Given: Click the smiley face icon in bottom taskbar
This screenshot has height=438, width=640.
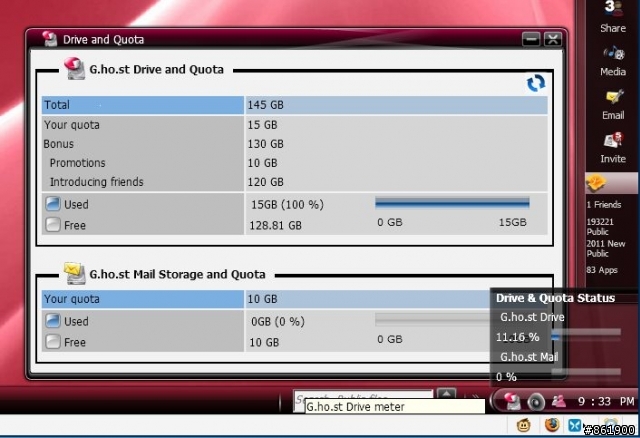Looking at the screenshot, I should 524,425.
